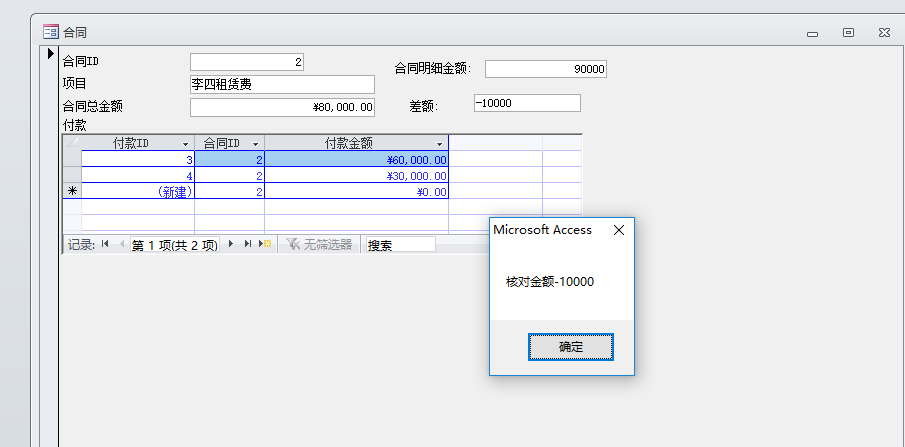
Task: Click the 差额 field showing -10000
Action: point(527,103)
